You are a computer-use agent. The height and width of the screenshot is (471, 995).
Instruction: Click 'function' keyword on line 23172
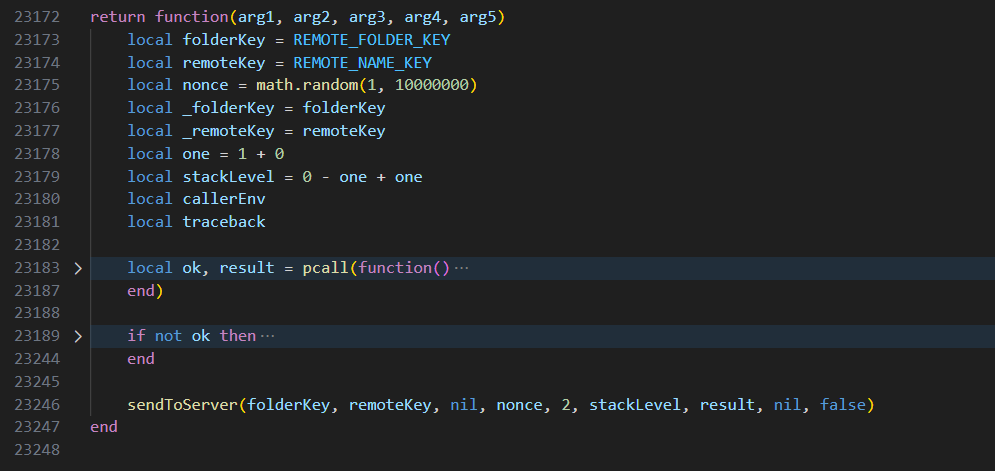coord(192,17)
